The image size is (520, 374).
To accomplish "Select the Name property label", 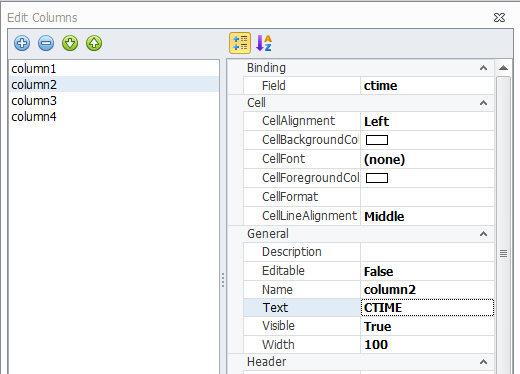I will pos(277,290).
